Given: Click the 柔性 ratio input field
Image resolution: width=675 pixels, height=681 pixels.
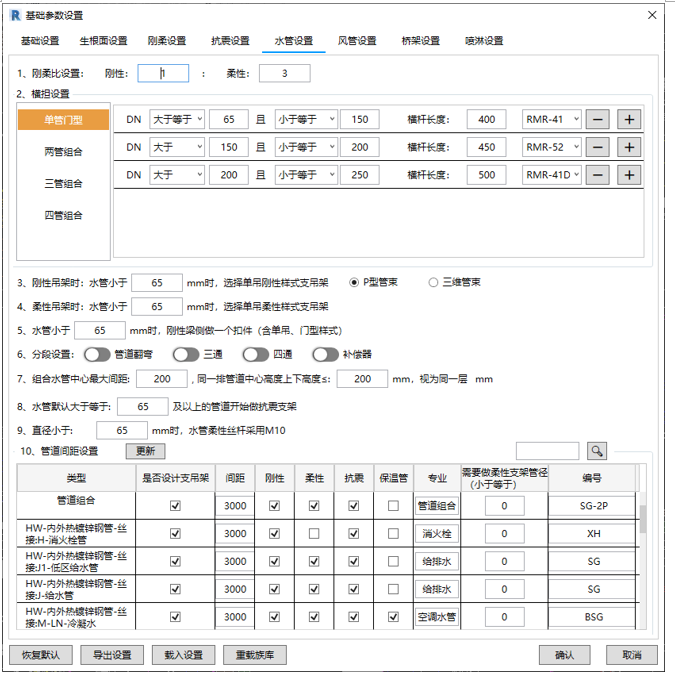Looking at the screenshot, I should click(x=285, y=73).
